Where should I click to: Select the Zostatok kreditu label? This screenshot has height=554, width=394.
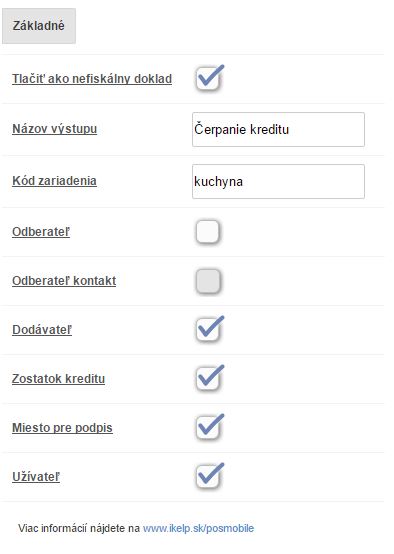(x=58, y=379)
